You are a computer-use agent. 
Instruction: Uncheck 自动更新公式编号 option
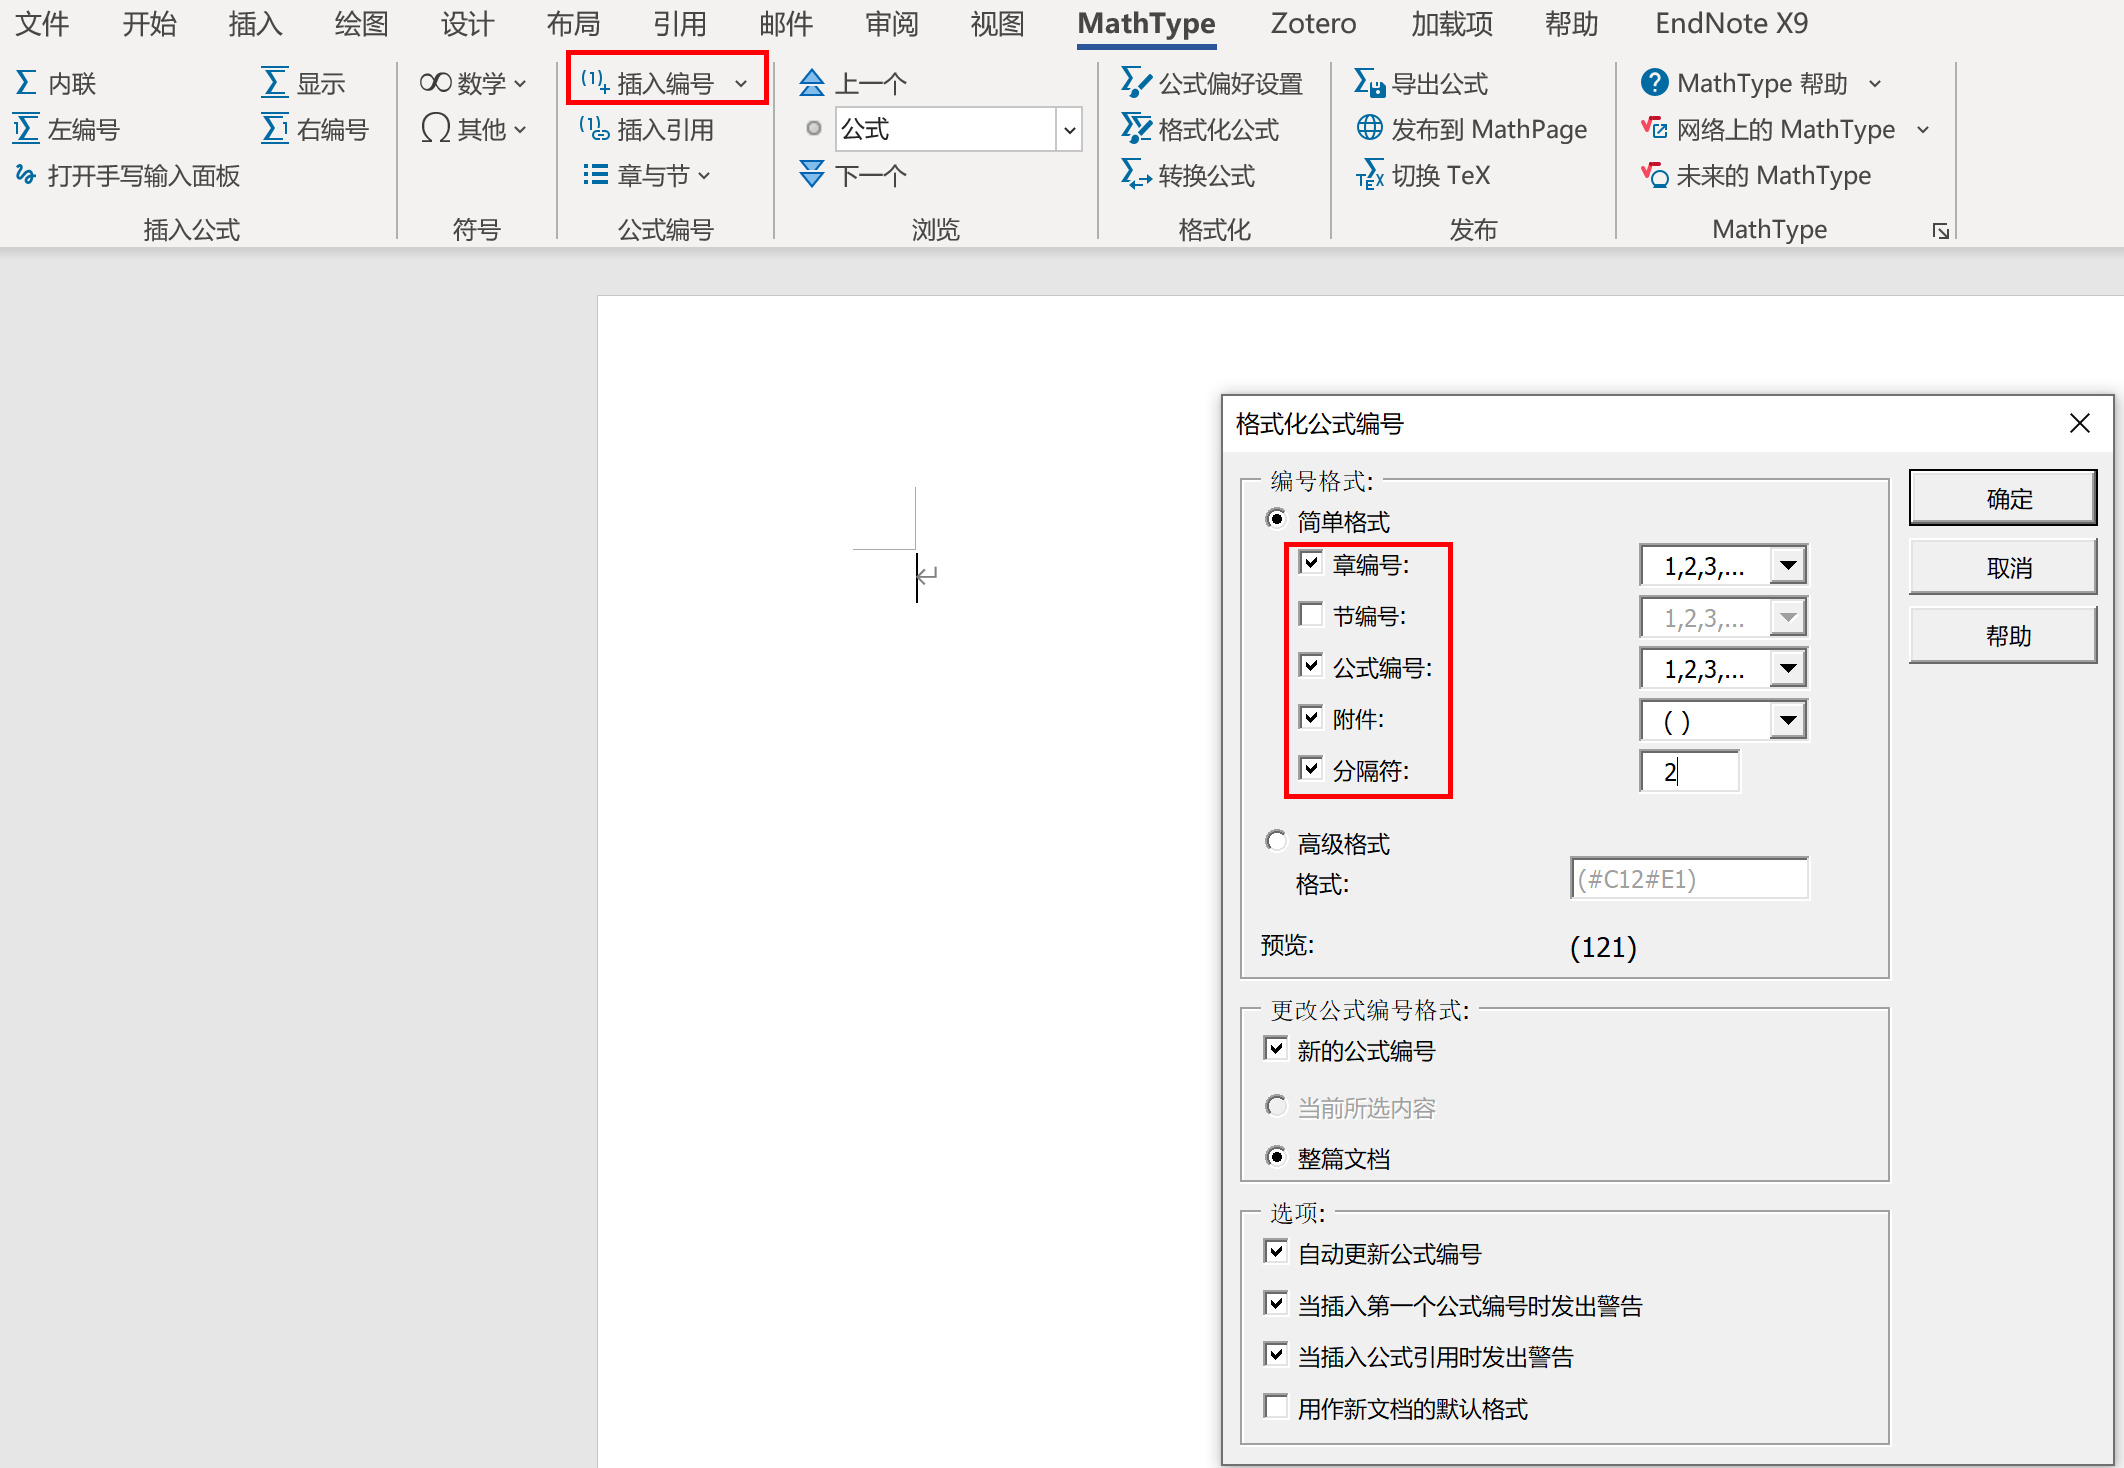pyautogui.click(x=1275, y=1252)
